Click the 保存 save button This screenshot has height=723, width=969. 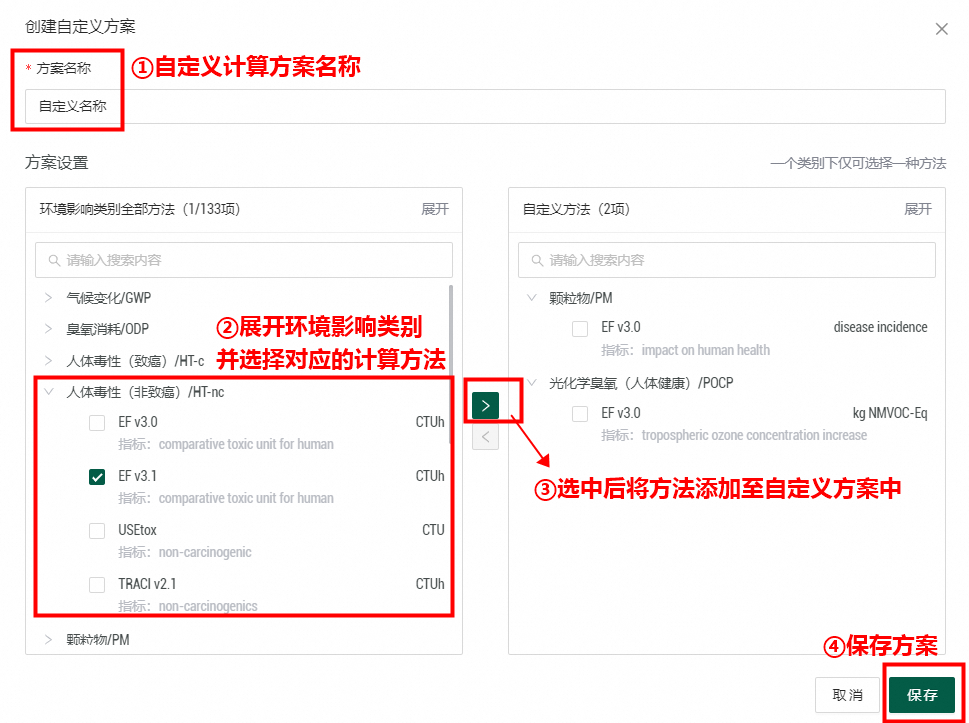[x=922, y=695]
